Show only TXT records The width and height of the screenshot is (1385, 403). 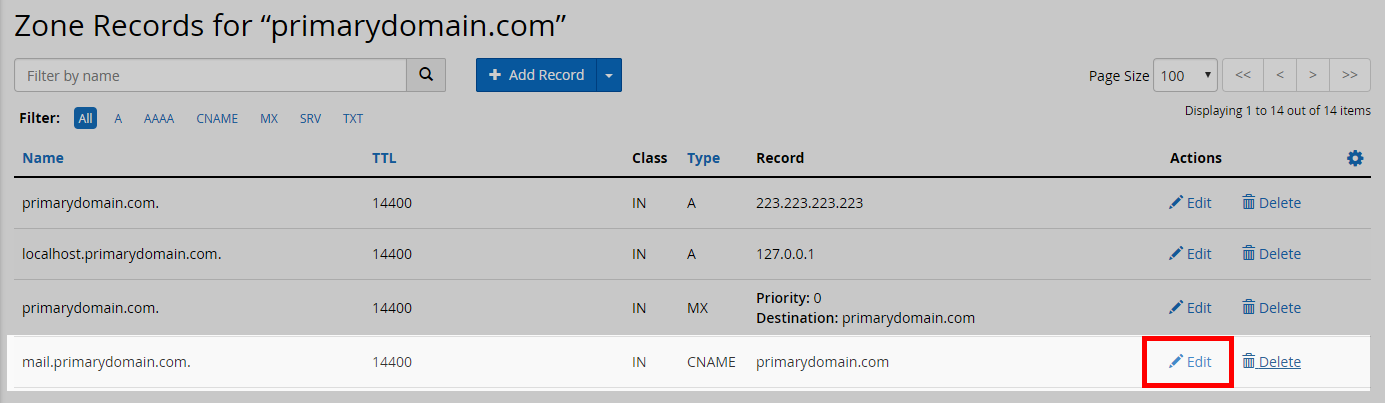point(353,118)
